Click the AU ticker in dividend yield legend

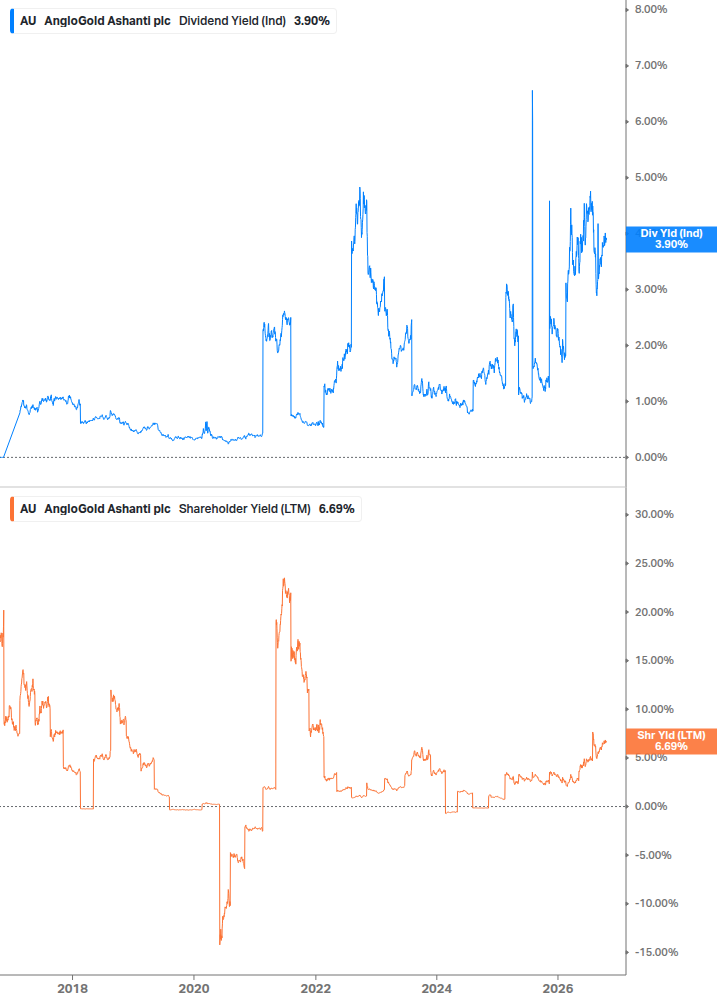28,21
